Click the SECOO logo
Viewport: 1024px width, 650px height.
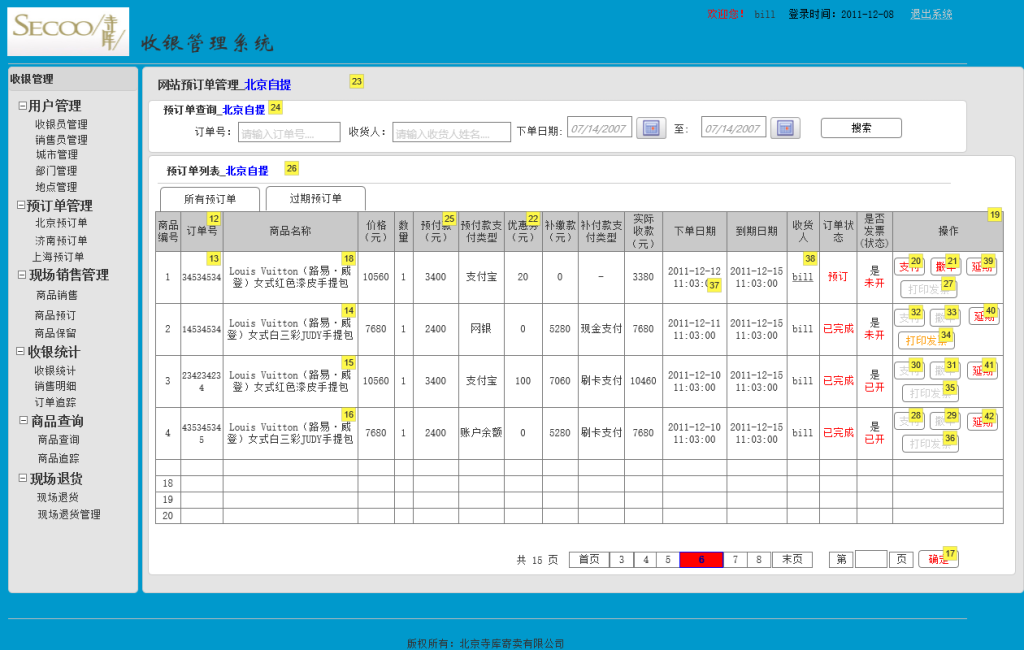tap(68, 32)
